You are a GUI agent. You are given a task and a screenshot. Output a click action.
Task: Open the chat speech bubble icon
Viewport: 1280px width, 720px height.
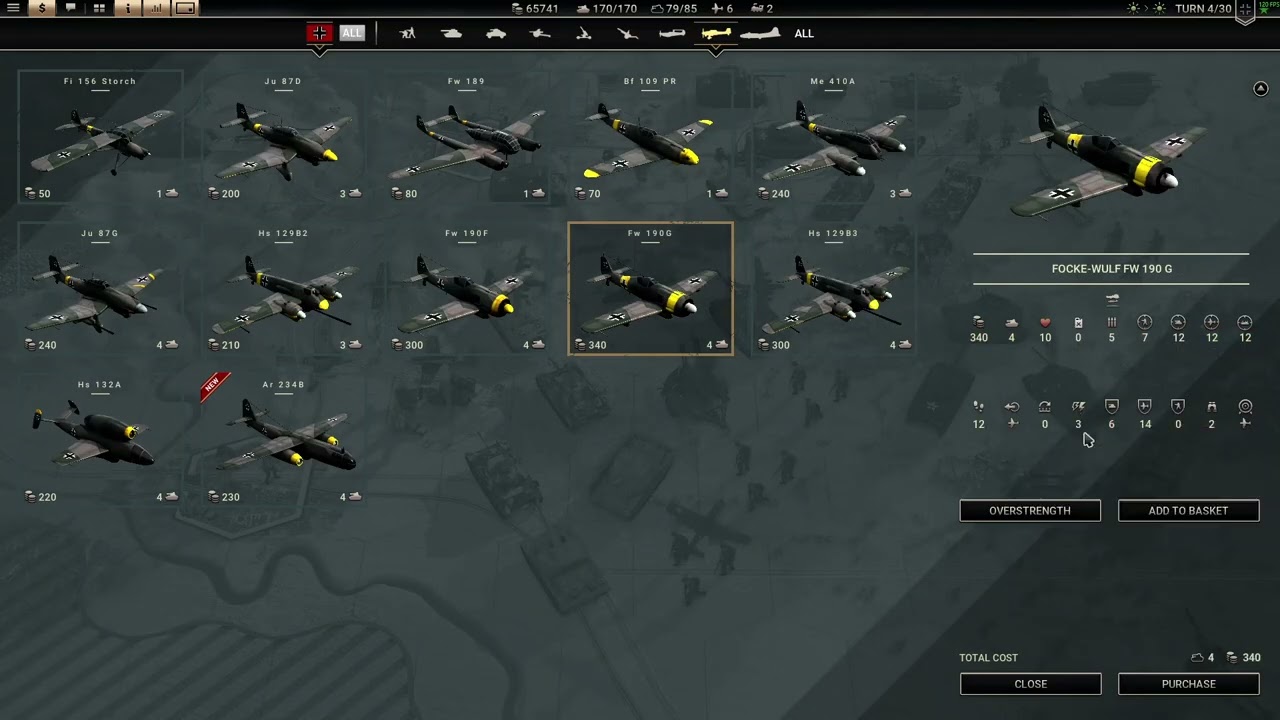click(70, 8)
